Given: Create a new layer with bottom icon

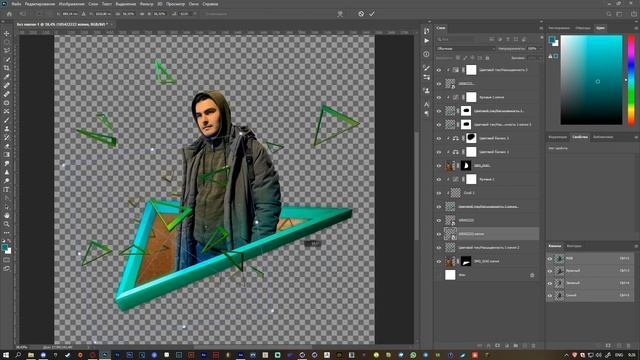Looking at the screenshot, I should coord(524,346).
